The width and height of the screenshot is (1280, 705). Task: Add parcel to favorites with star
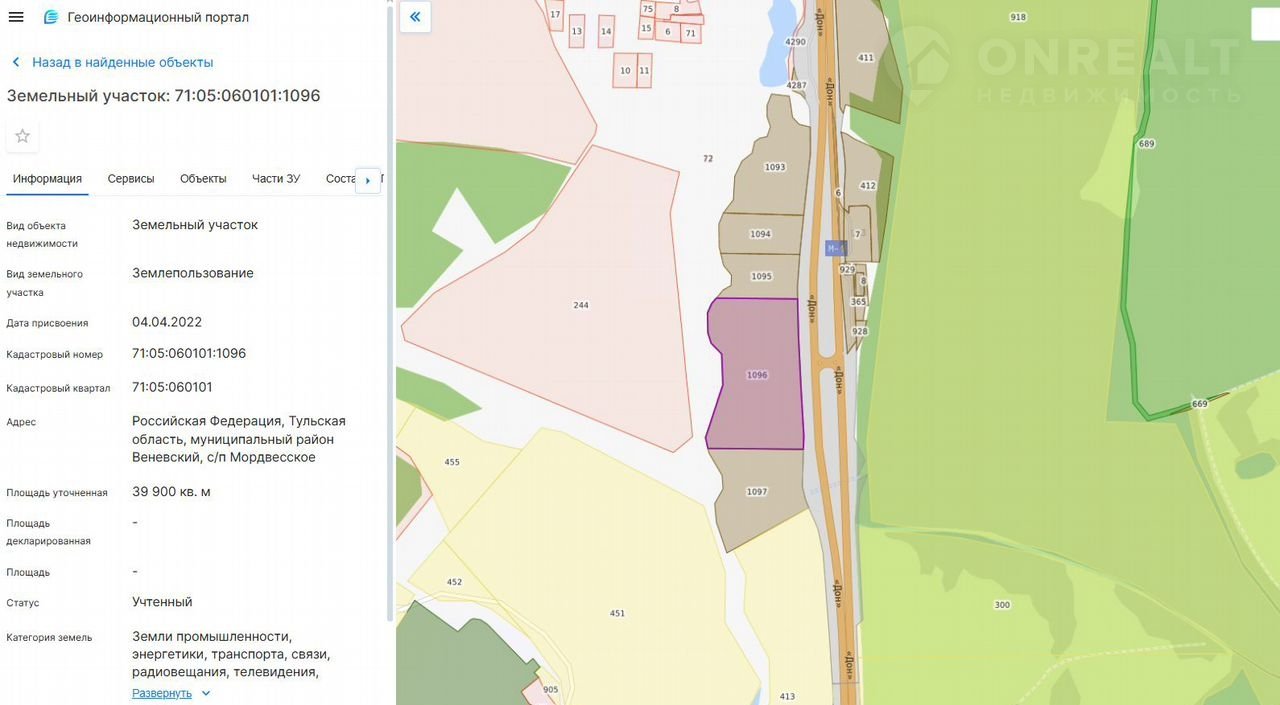tap(22, 136)
